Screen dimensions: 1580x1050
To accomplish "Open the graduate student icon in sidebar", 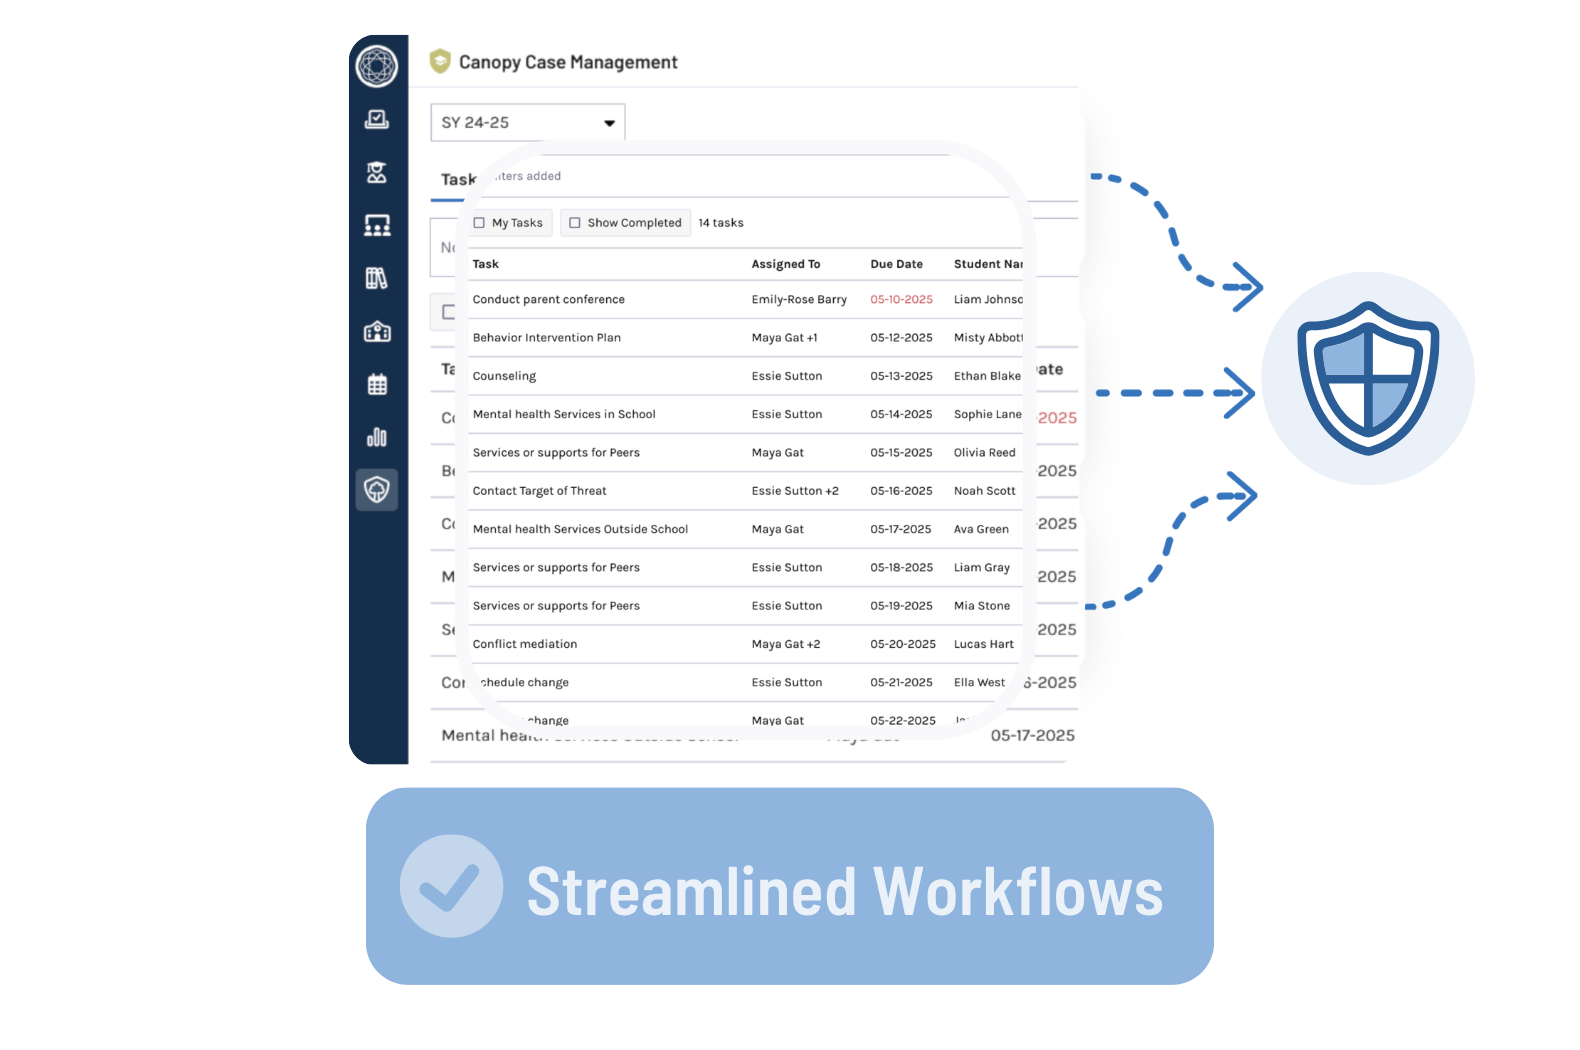I will [377, 173].
